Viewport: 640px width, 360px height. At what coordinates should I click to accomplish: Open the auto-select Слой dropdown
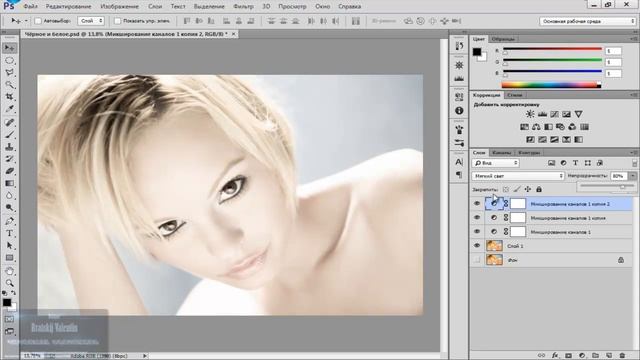point(91,21)
